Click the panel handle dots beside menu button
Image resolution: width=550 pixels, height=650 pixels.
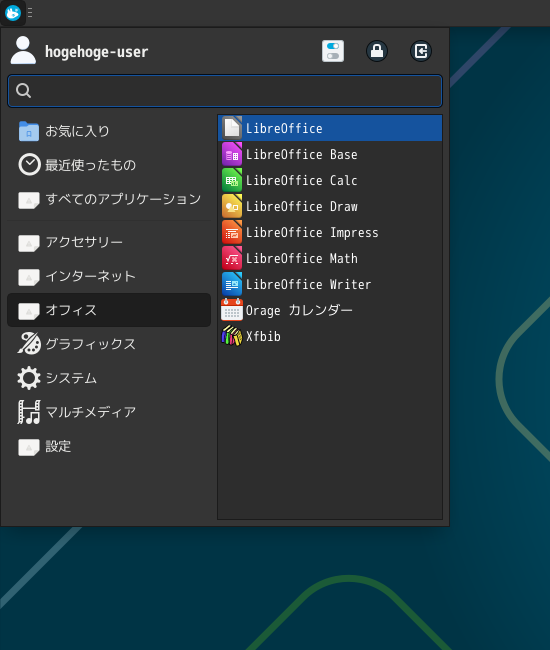pos(30,13)
